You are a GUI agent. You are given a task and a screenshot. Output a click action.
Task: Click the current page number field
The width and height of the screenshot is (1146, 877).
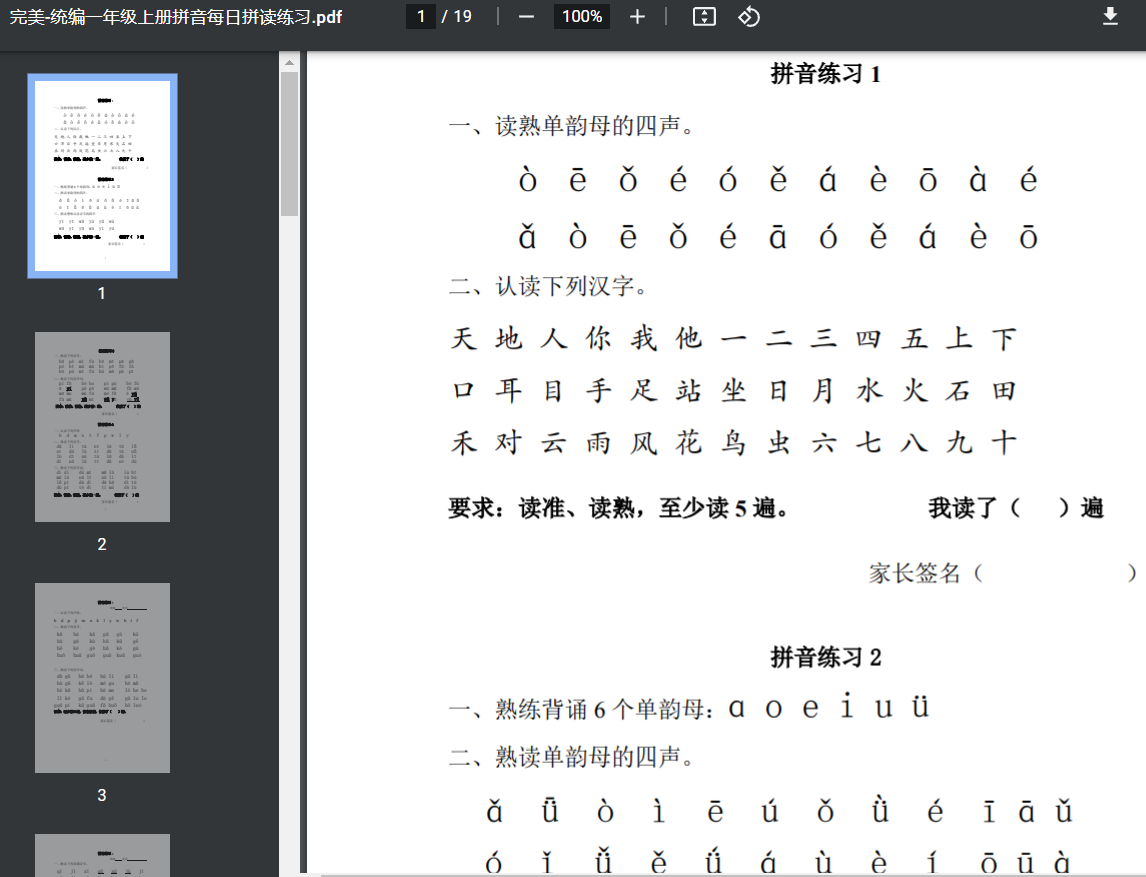[x=421, y=17]
